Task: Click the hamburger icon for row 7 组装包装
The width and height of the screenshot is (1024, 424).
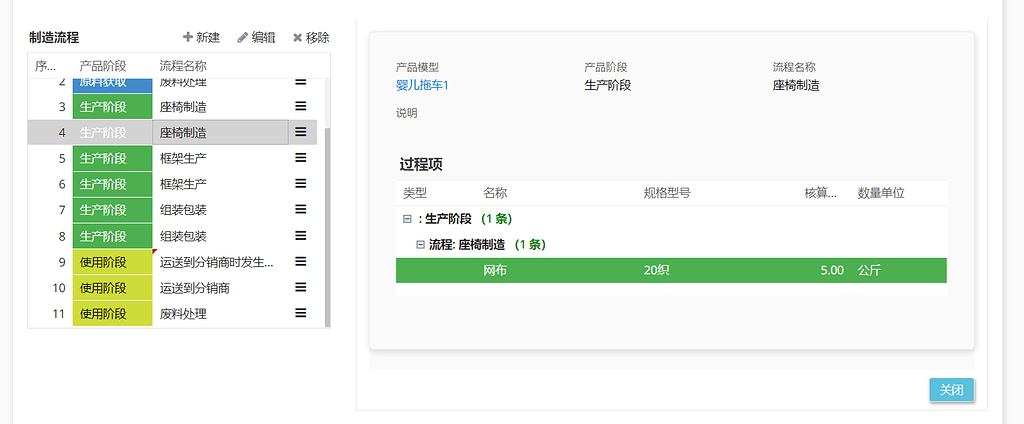Action: tap(300, 210)
